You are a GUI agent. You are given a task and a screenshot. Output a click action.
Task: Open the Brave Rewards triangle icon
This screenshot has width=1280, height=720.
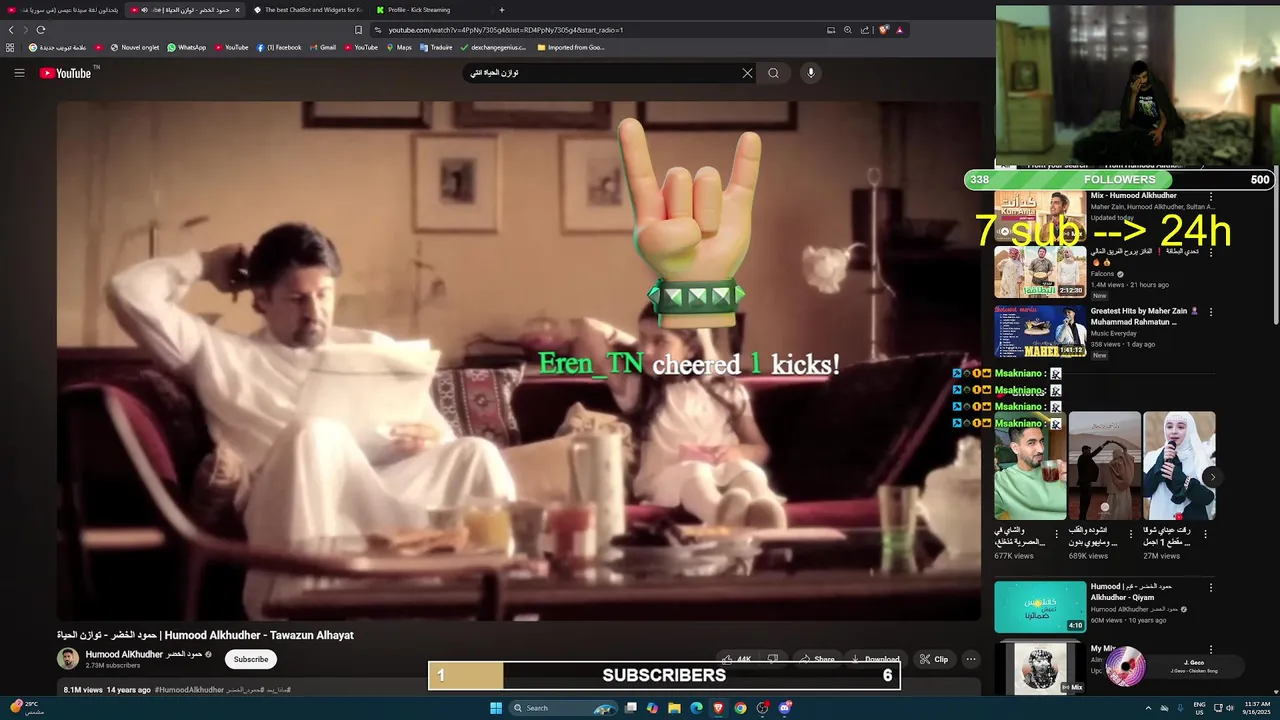(x=900, y=30)
